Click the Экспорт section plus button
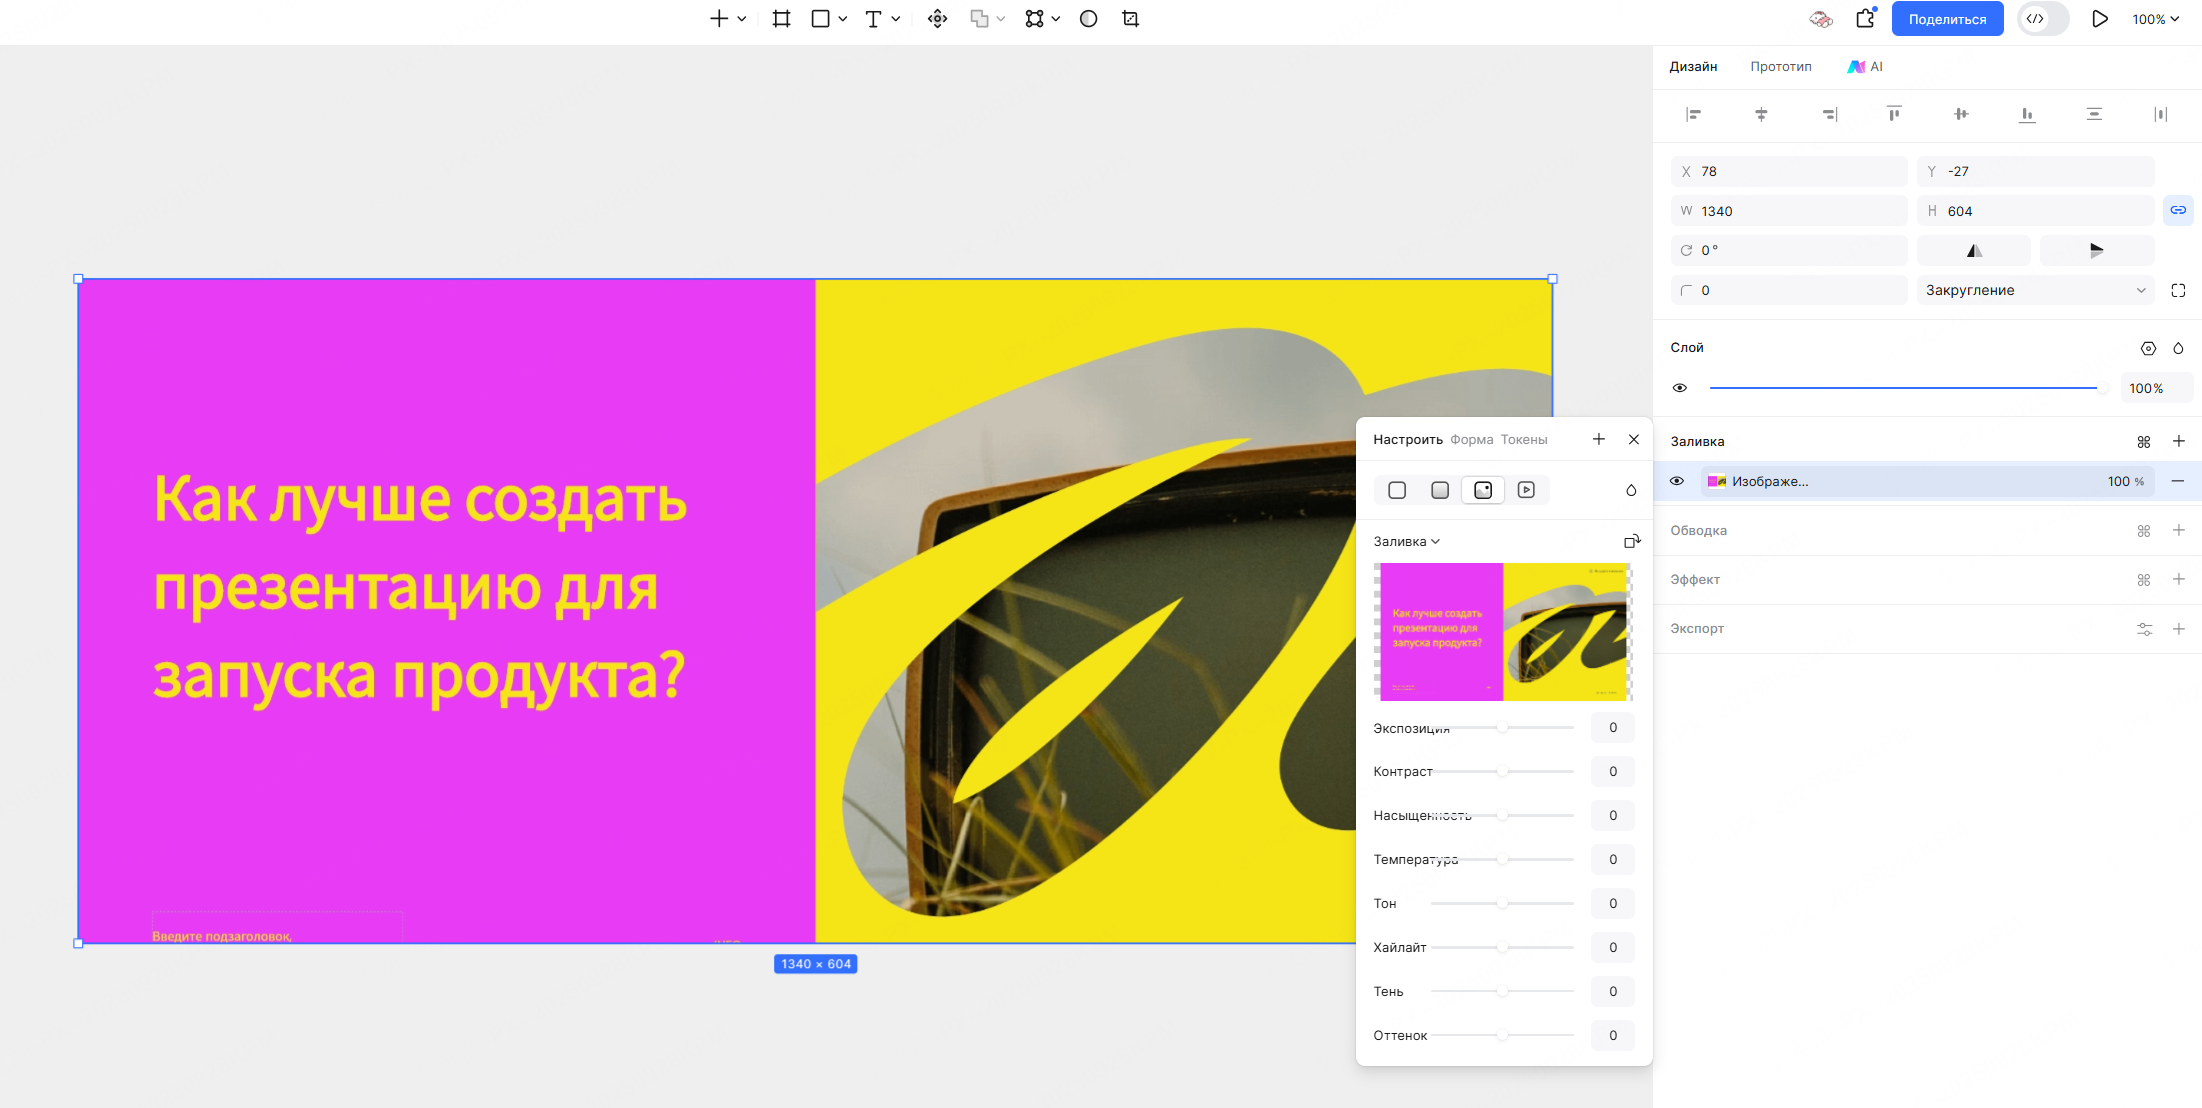 point(2180,629)
